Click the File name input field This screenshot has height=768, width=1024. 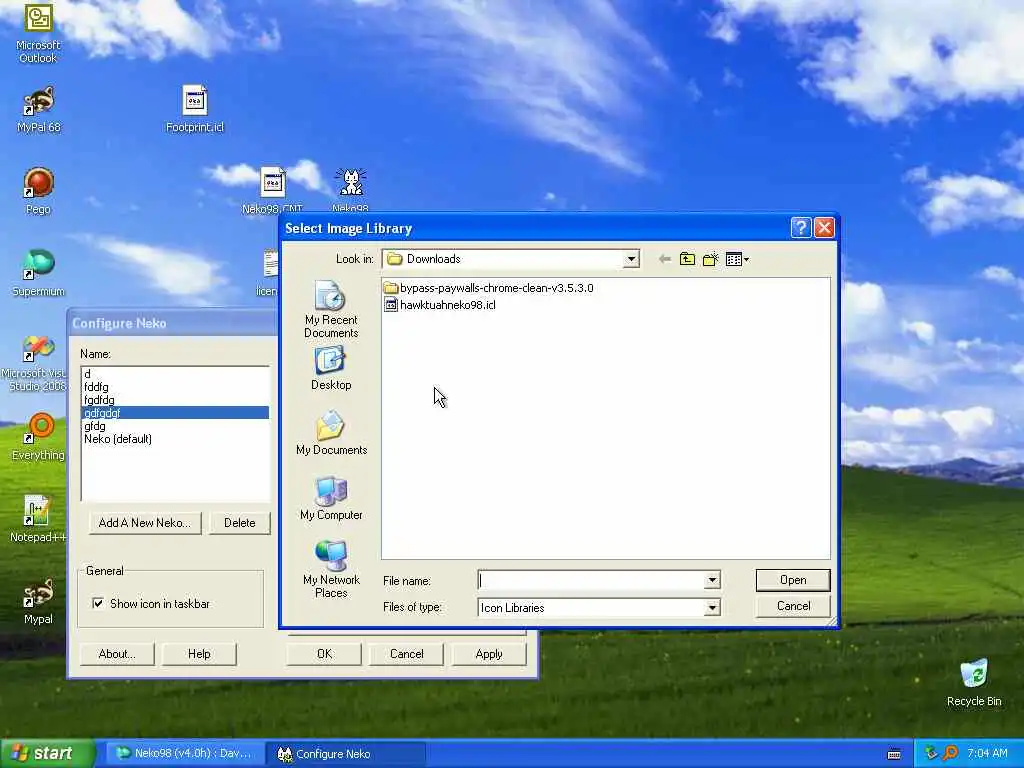591,580
